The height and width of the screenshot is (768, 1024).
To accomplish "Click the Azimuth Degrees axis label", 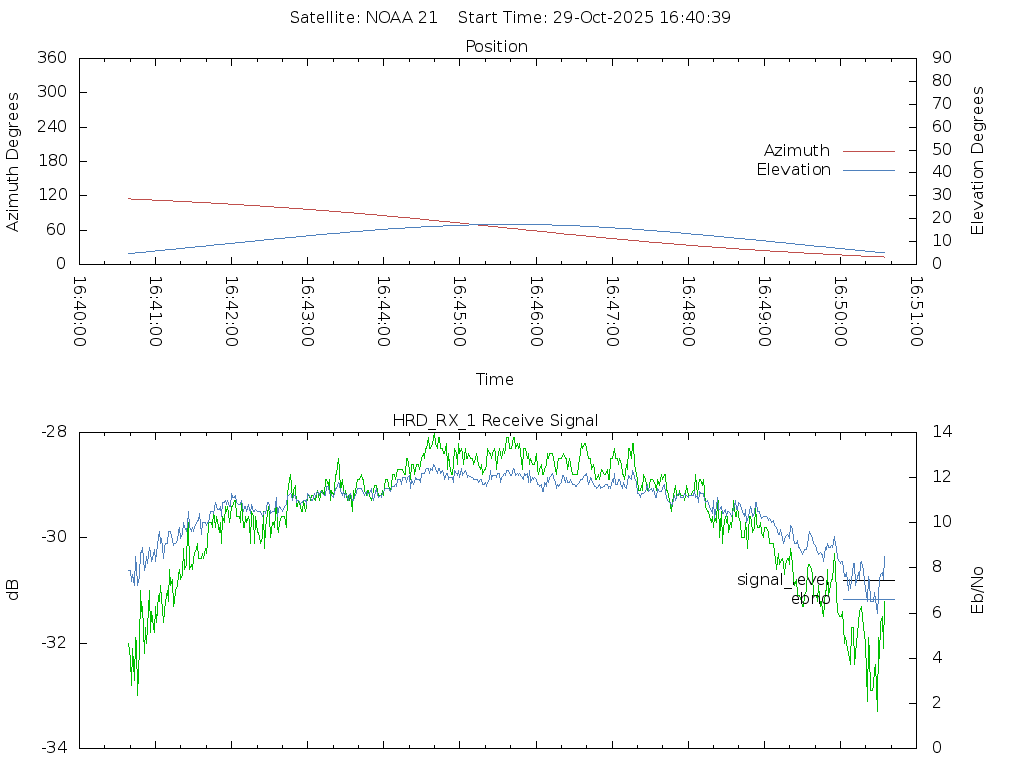I will tap(13, 161).
